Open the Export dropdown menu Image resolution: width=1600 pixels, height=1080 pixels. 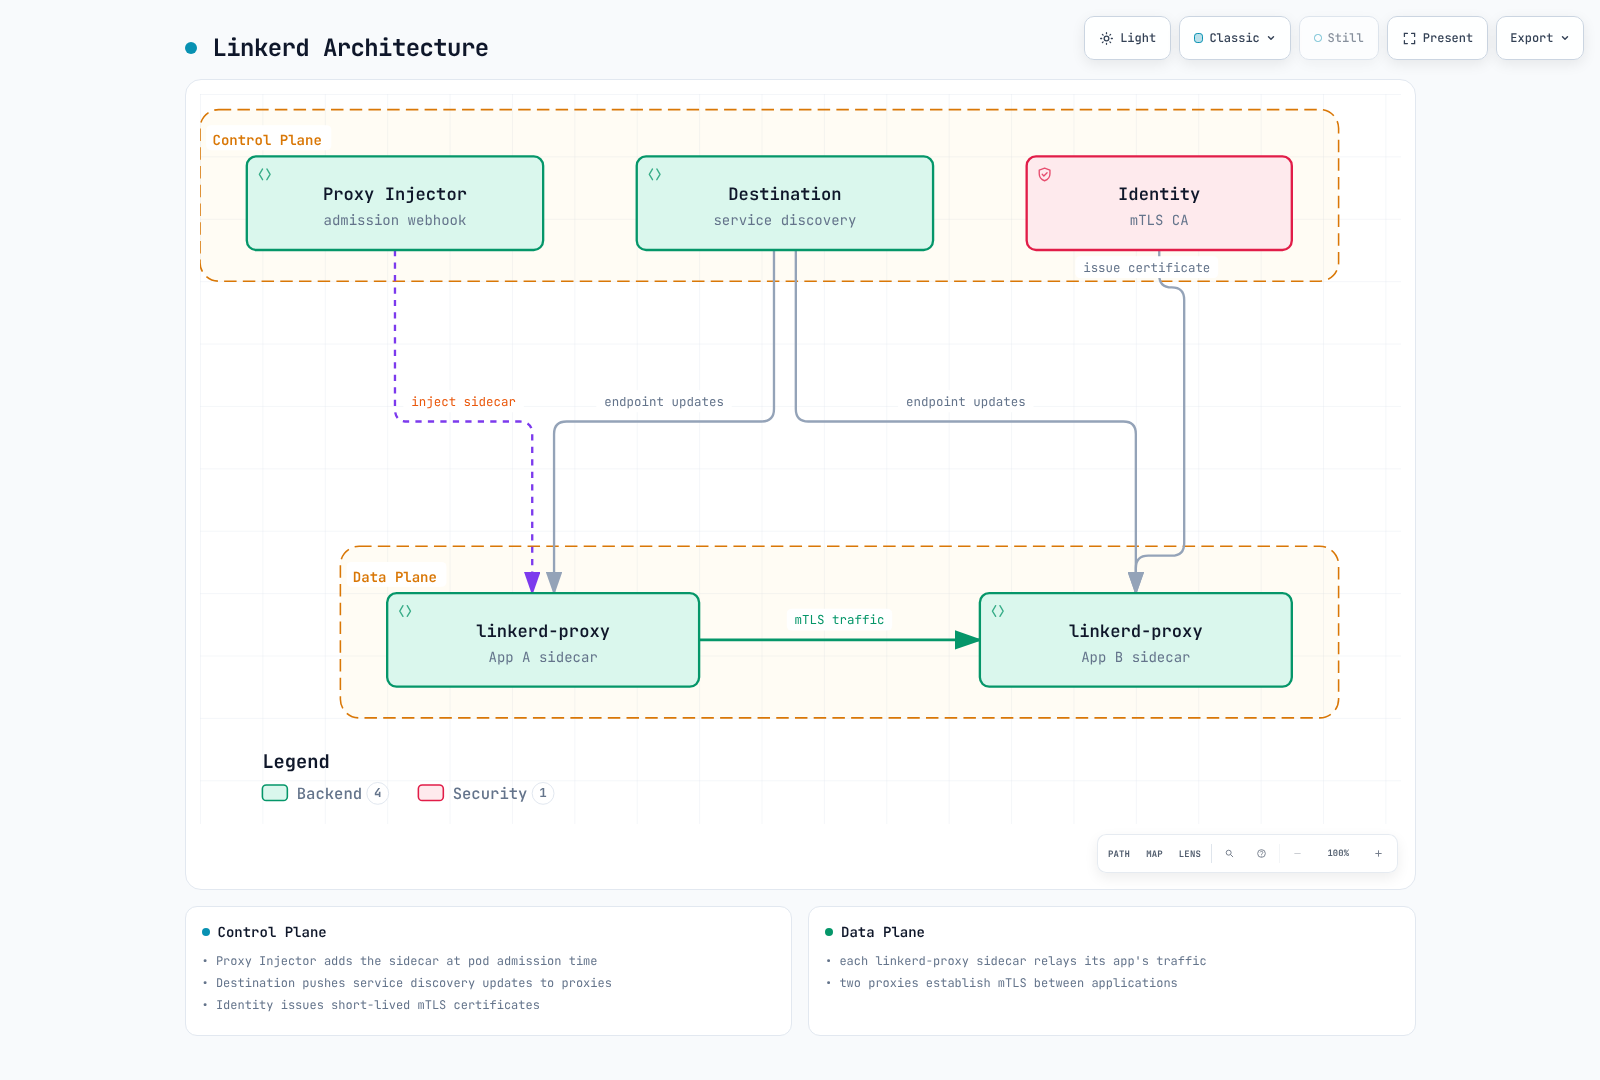[1540, 38]
